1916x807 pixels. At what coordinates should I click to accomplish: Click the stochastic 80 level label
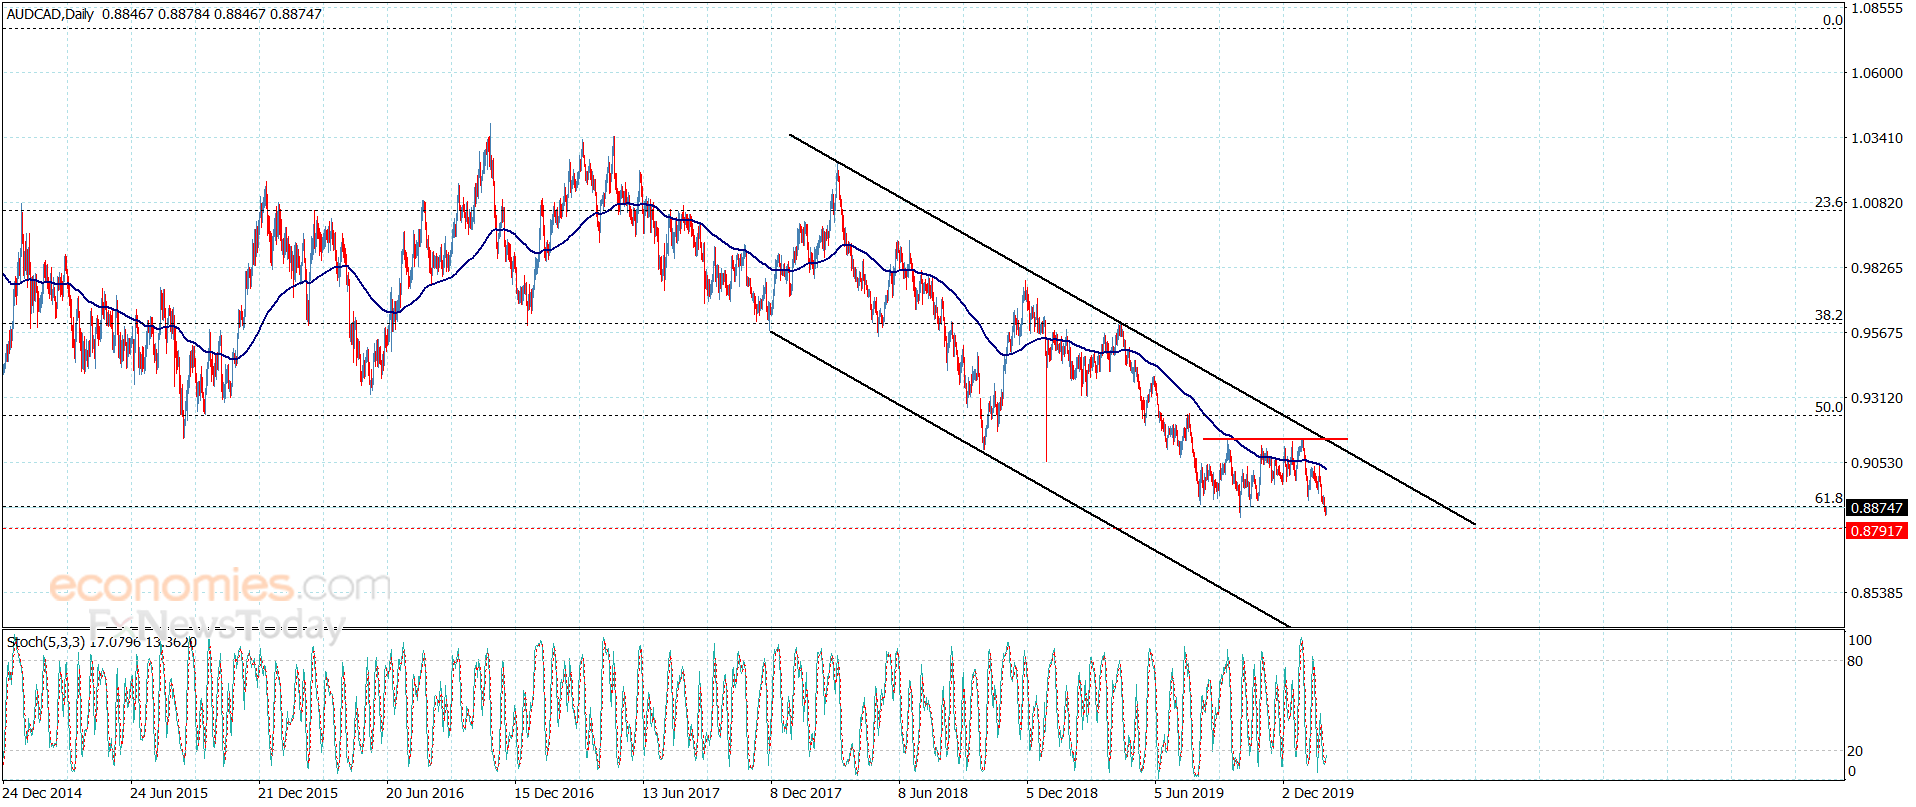click(1856, 661)
